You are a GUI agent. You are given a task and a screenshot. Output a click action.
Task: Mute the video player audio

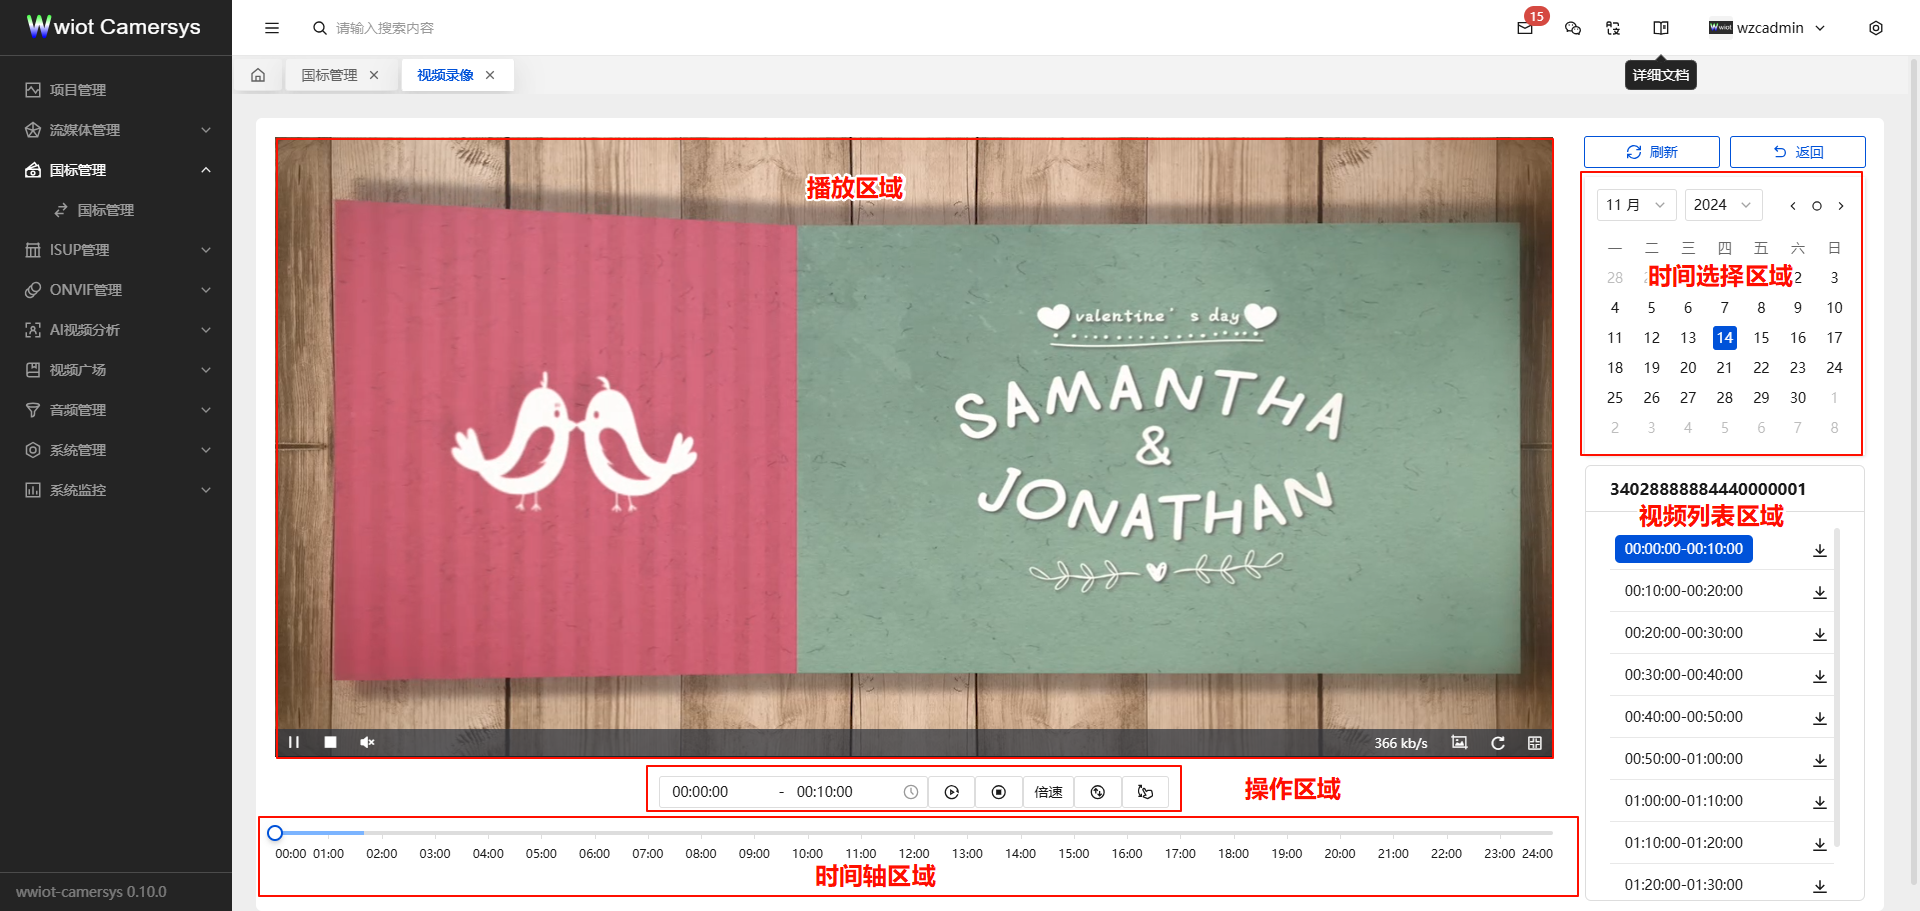click(x=367, y=742)
